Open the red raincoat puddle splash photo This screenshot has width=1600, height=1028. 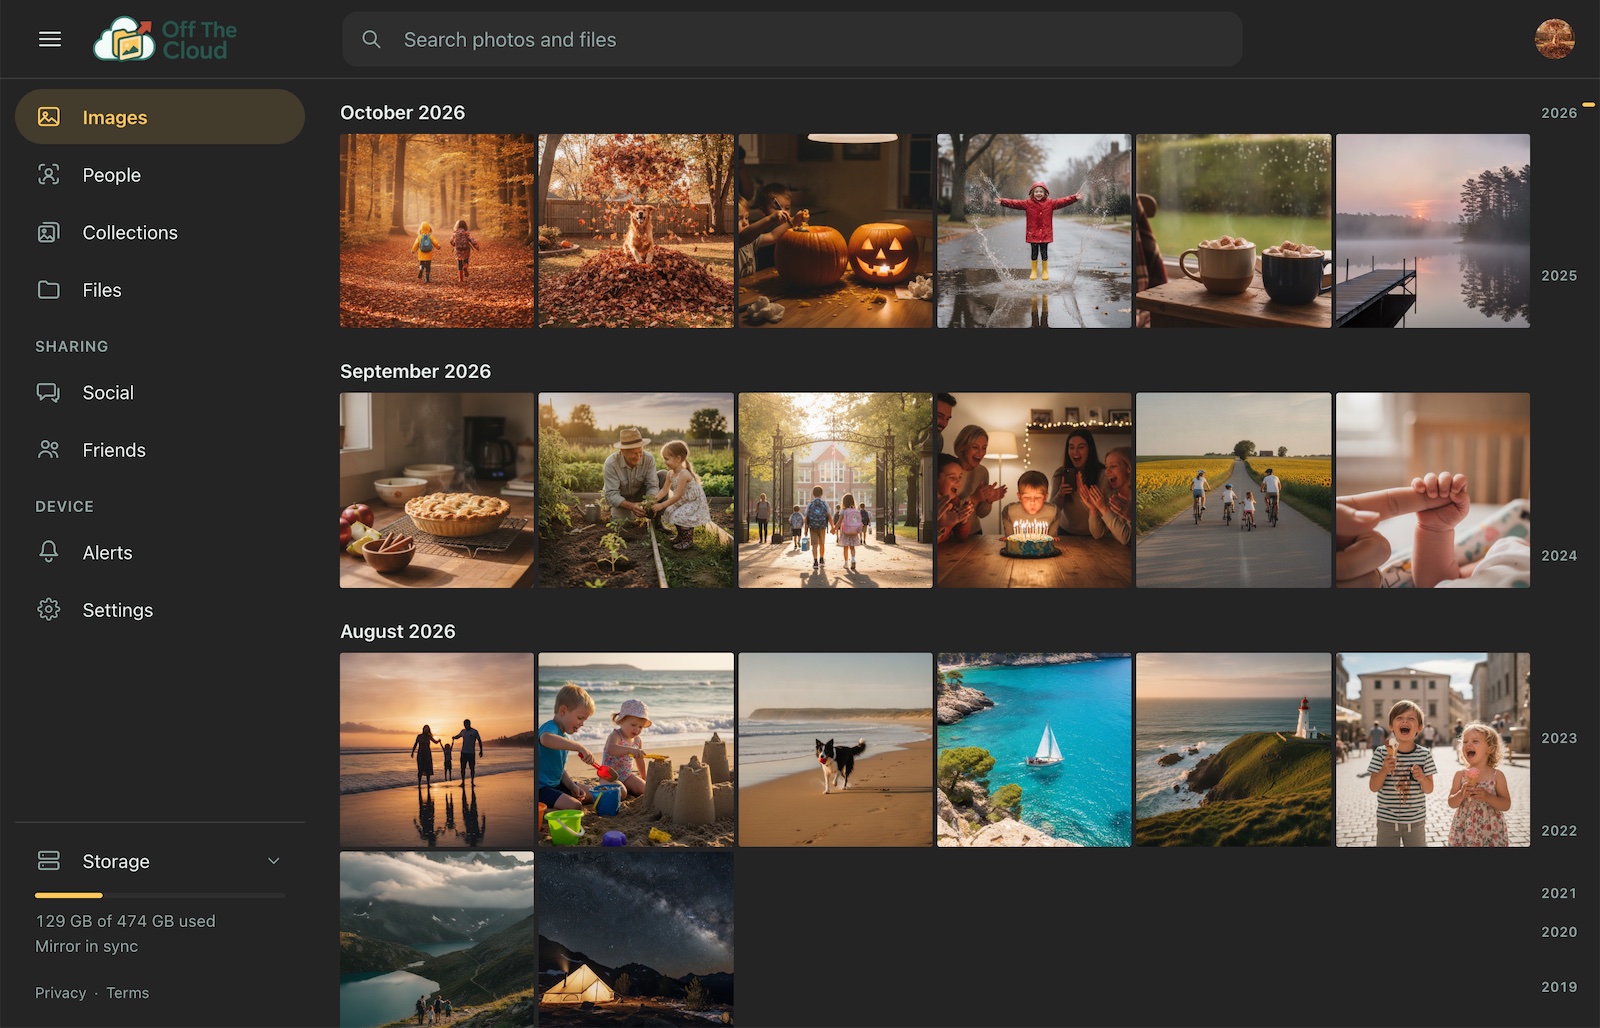click(1034, 231)
